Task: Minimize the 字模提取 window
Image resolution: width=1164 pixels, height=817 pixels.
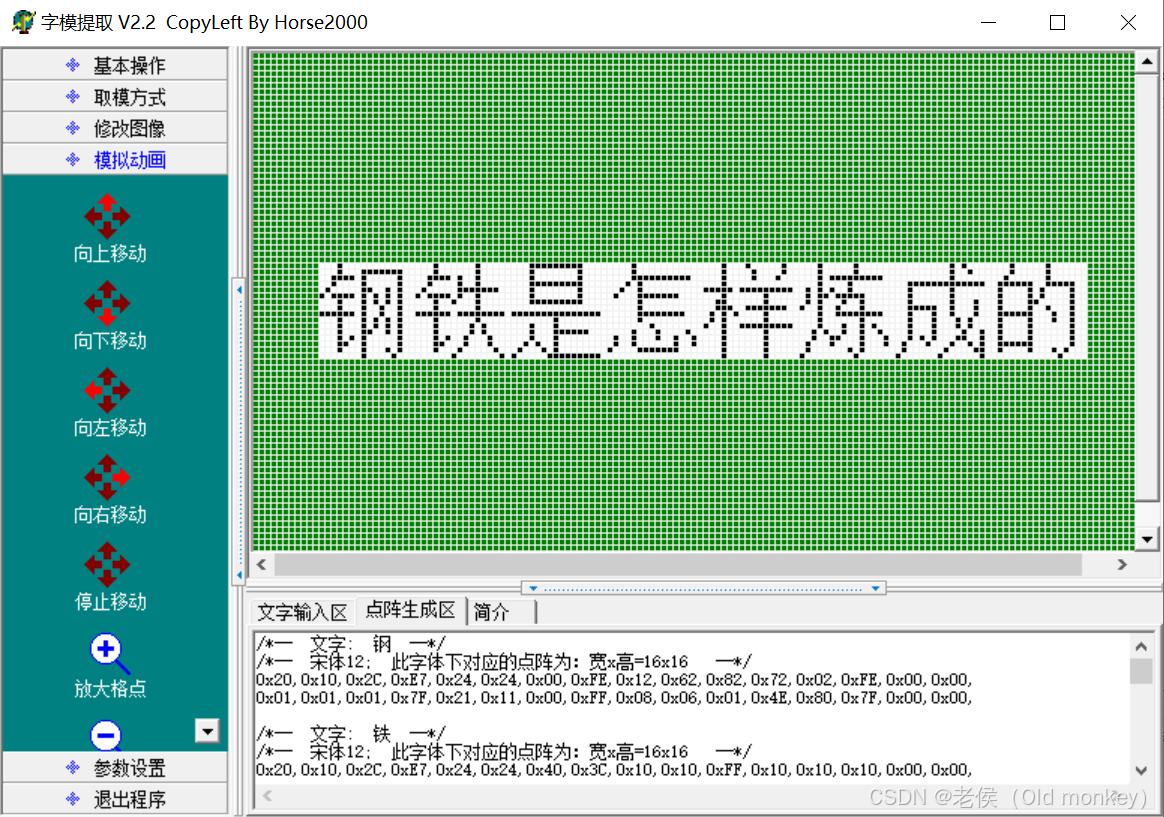Action: pyautogui.click(x=988, y=22)
